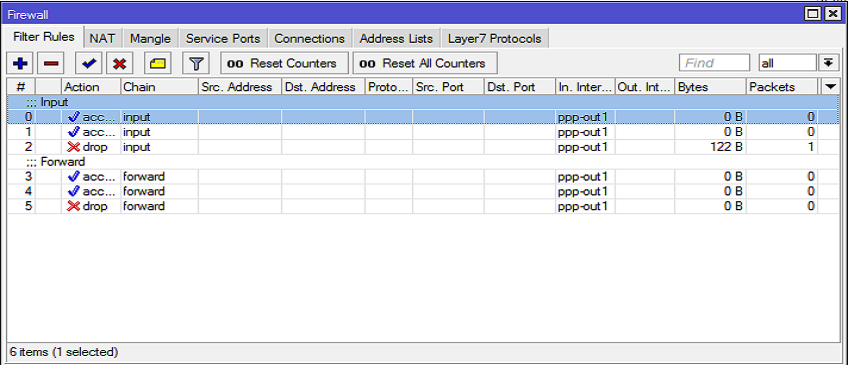Sort by In. Inter... column header
849x366 pixels.
[x=585, y=87]
